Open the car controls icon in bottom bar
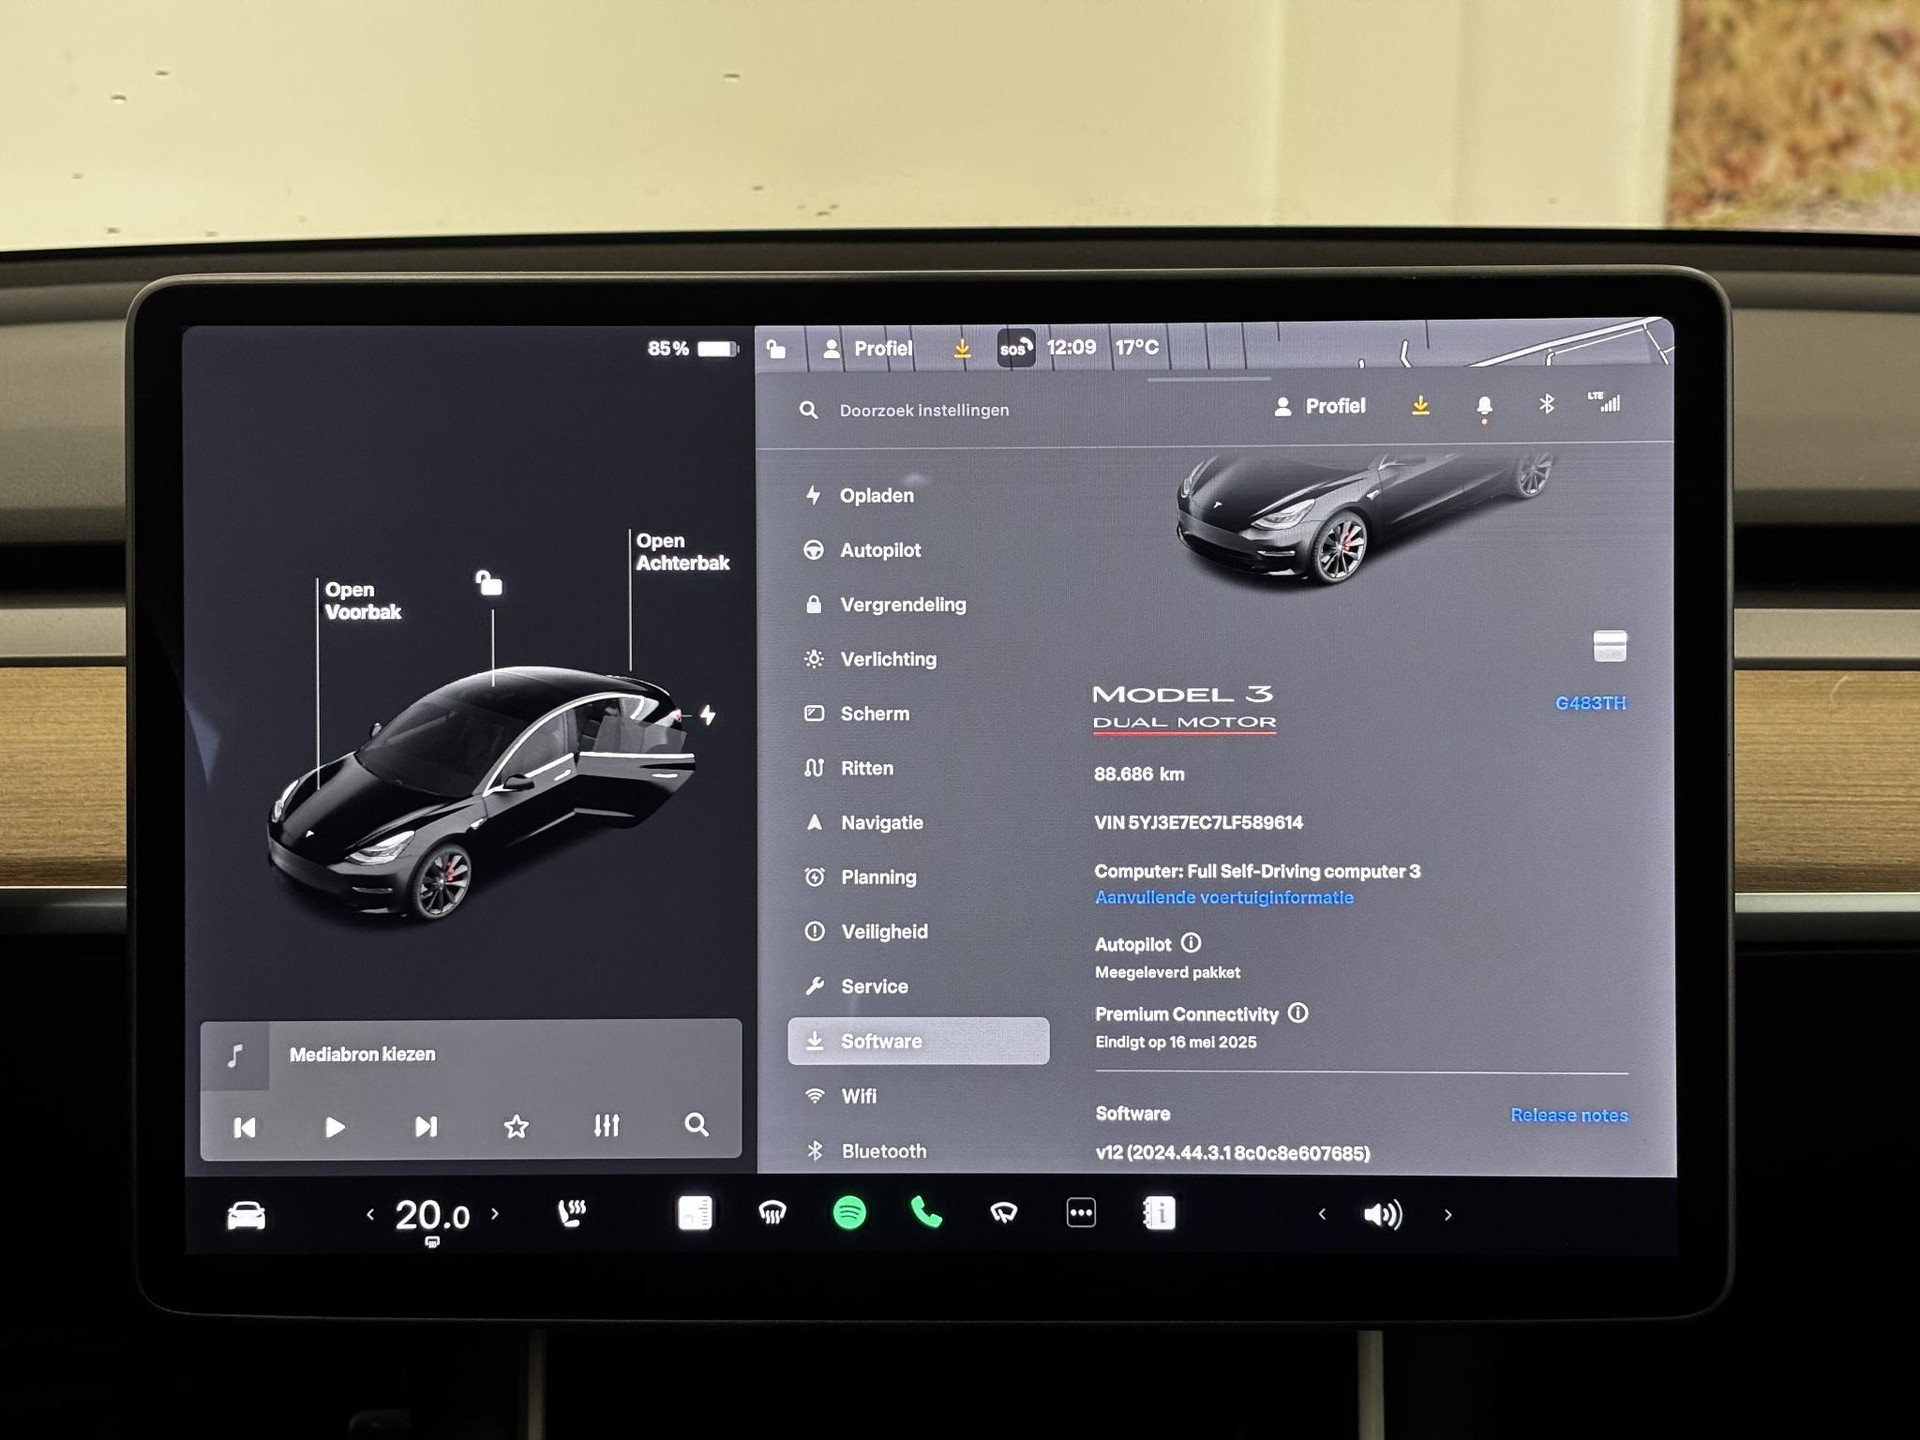Screen dimensions: 1920x1440 [x=246, y=1215]
